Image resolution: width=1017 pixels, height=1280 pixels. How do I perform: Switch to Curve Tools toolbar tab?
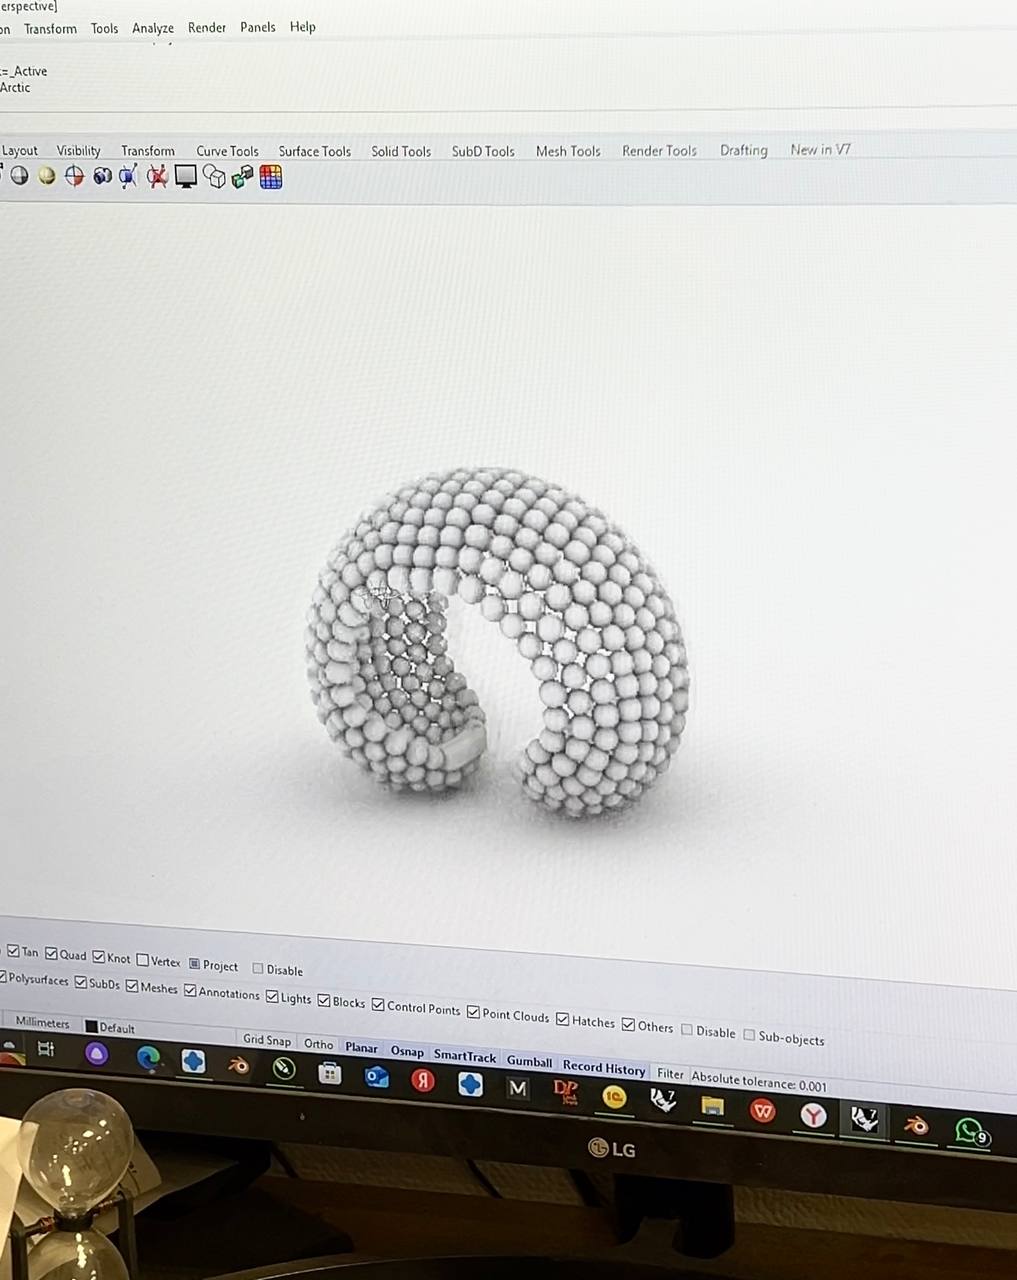[x=227, y=151]
